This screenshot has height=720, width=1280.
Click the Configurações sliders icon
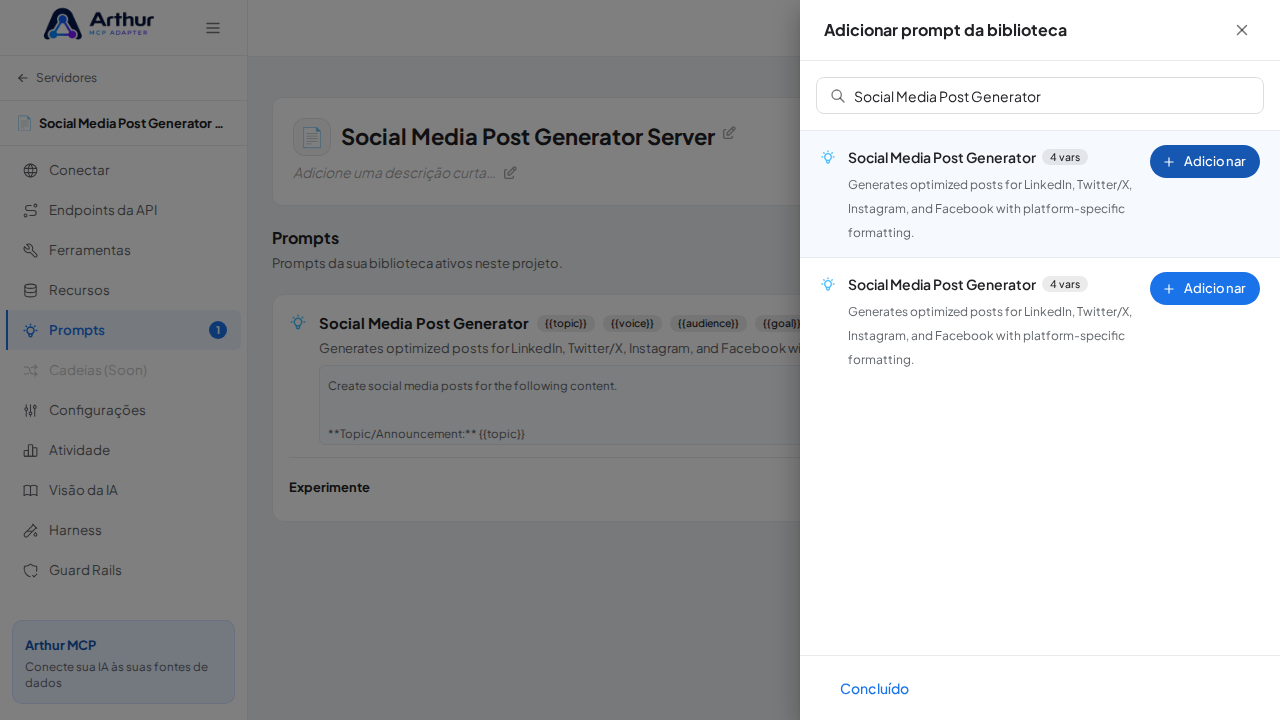(30, 410)
